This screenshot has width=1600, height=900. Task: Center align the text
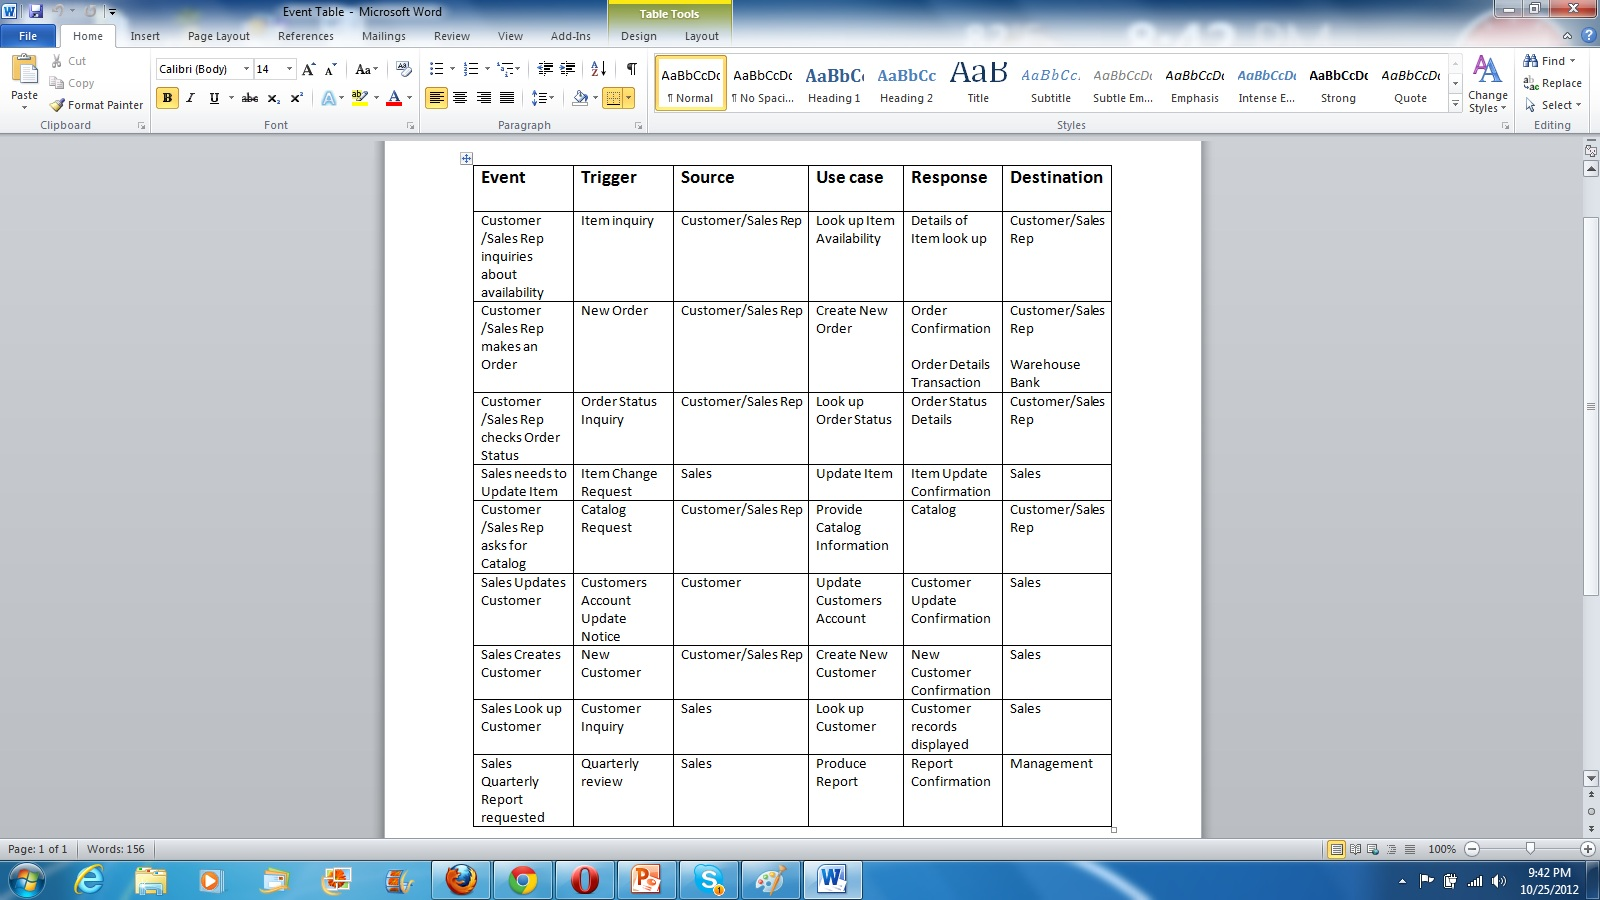click(x=460, y=98)
